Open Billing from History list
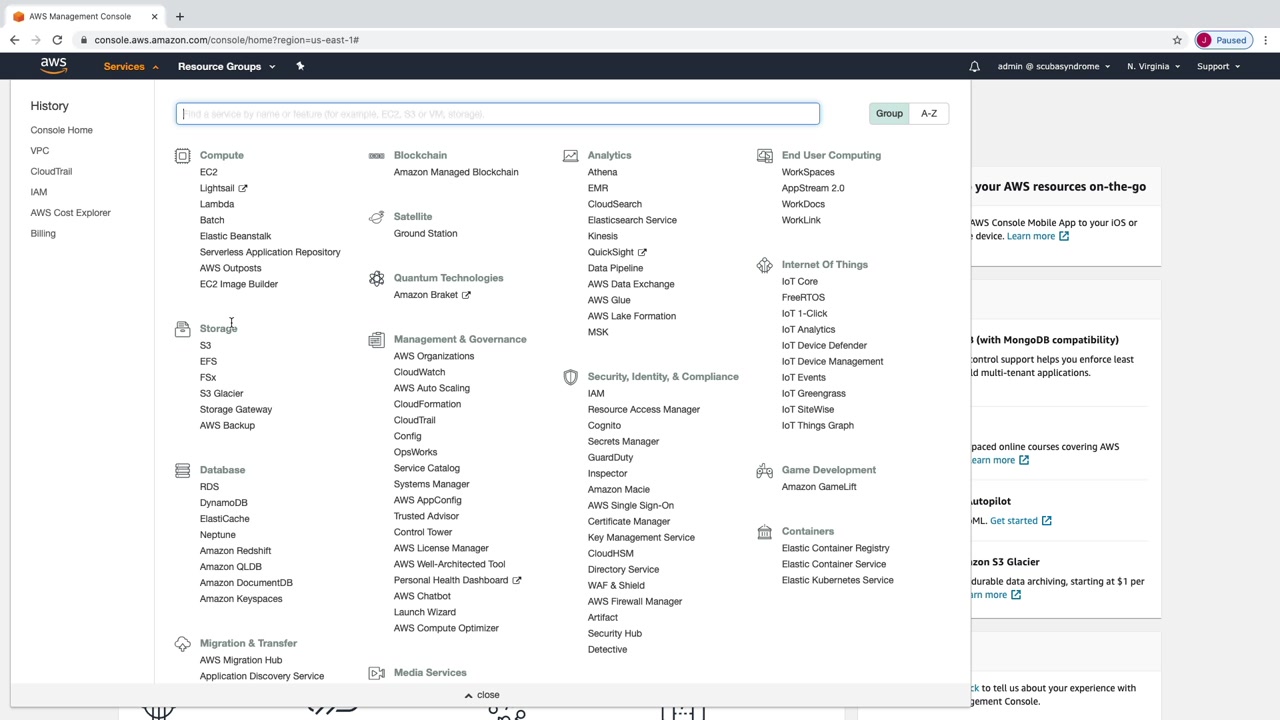 coord(43,233)
